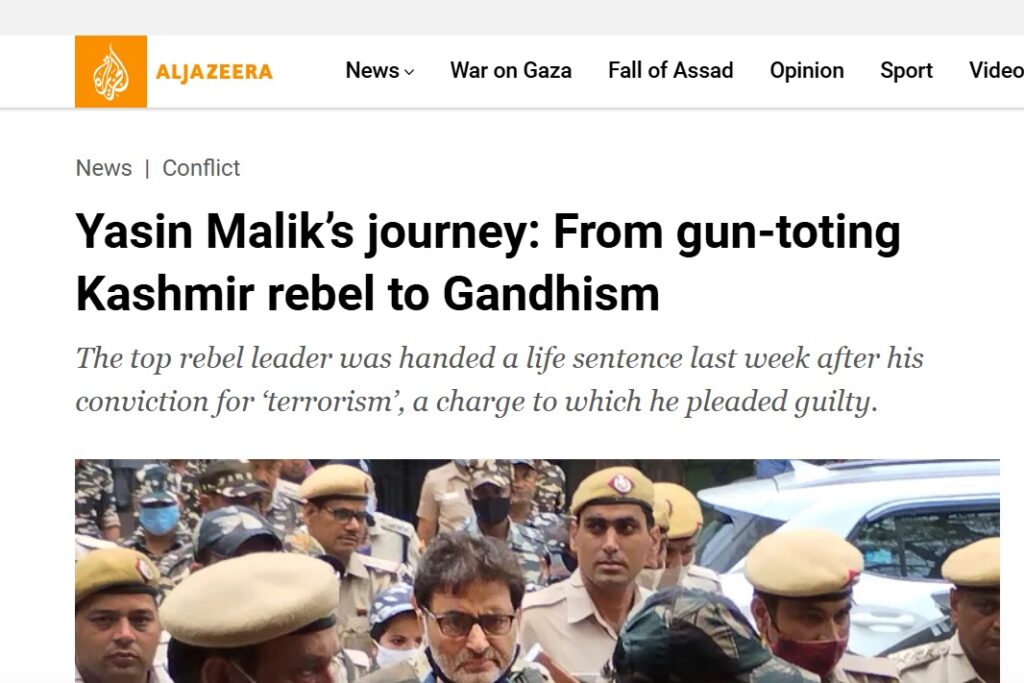Open the News navigation menu
The image size is (1024, 683).
(x=372, y=70)
